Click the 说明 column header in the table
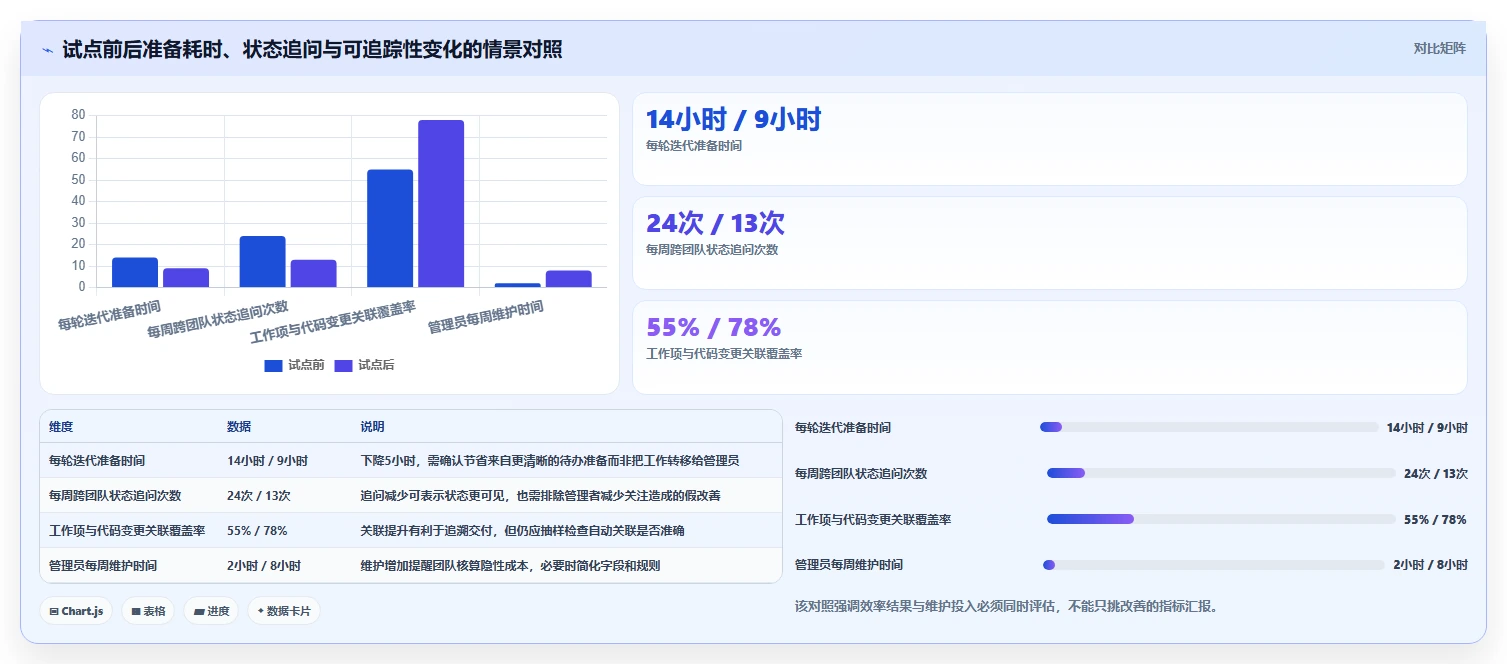 pyautogui.click(x=372, y=427)
